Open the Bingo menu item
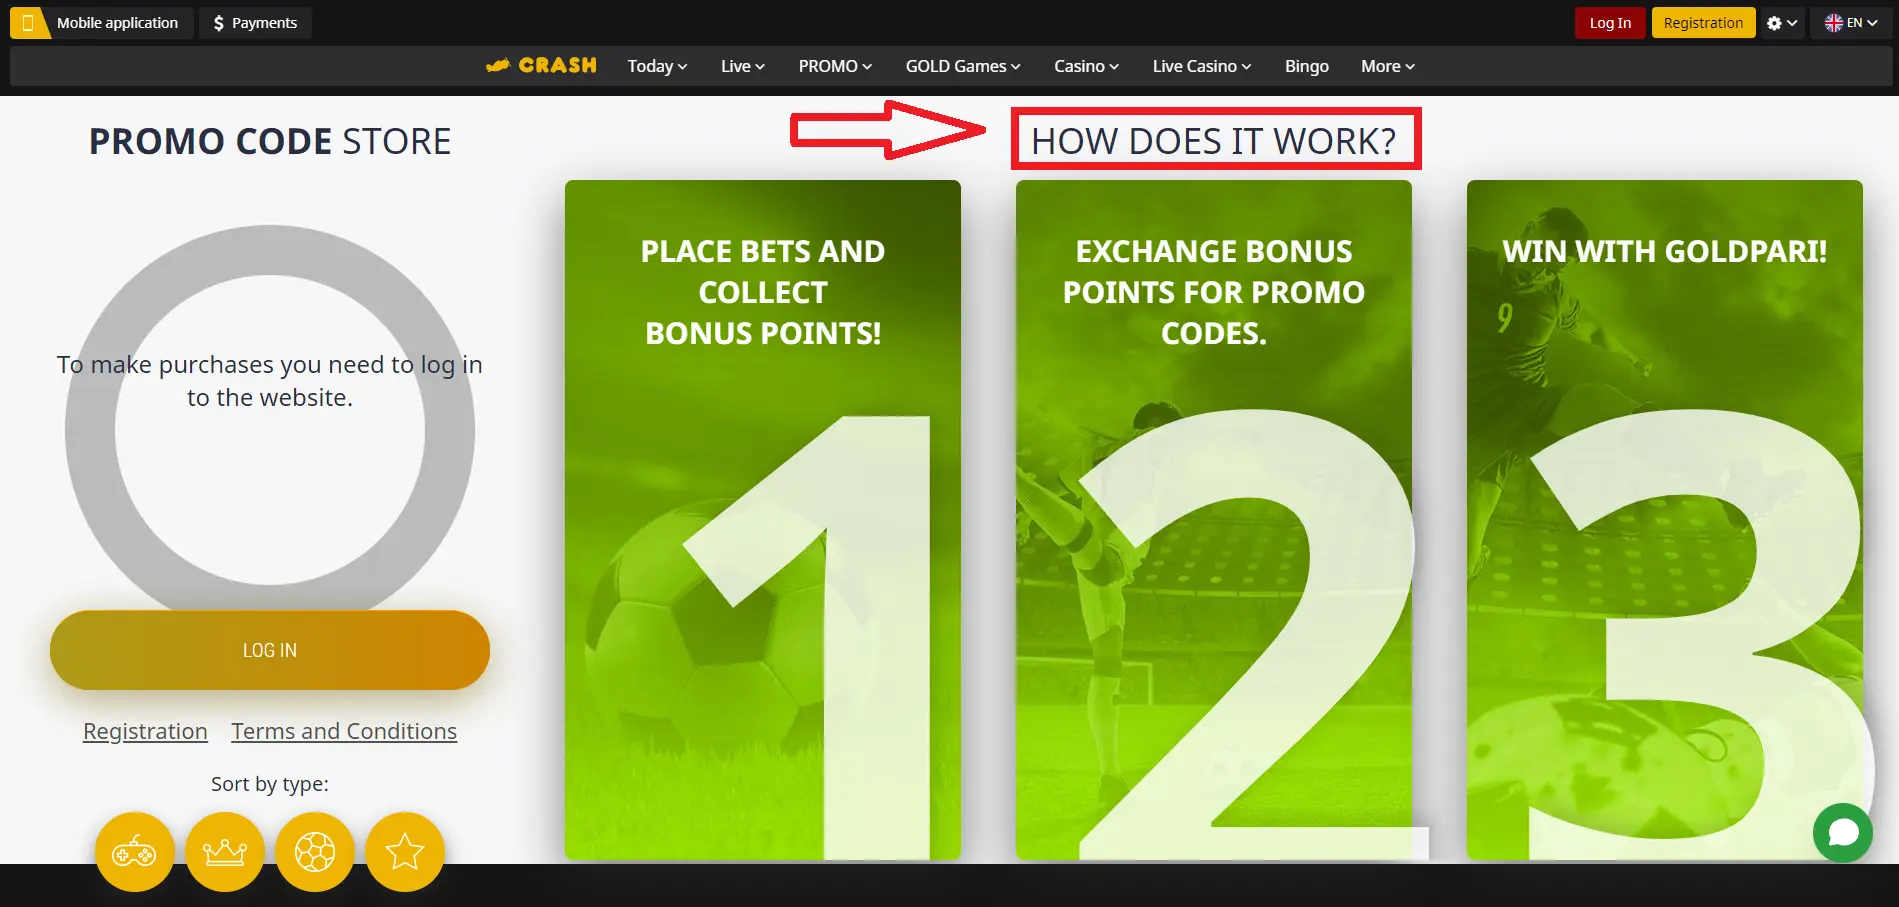Viewport: 1899px width, 907px height. coord(1306,66)
